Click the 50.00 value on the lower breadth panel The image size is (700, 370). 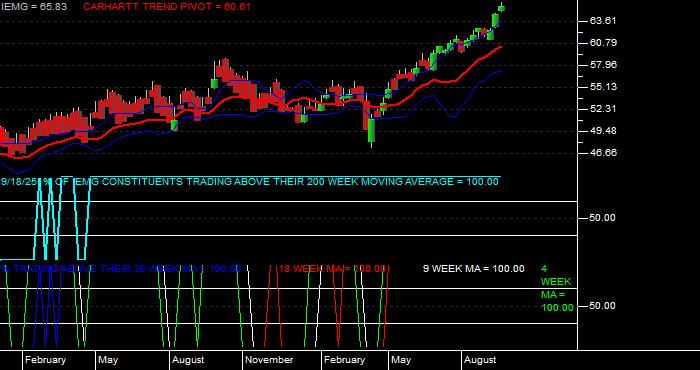pyautogui.click(x=603, y=306)
